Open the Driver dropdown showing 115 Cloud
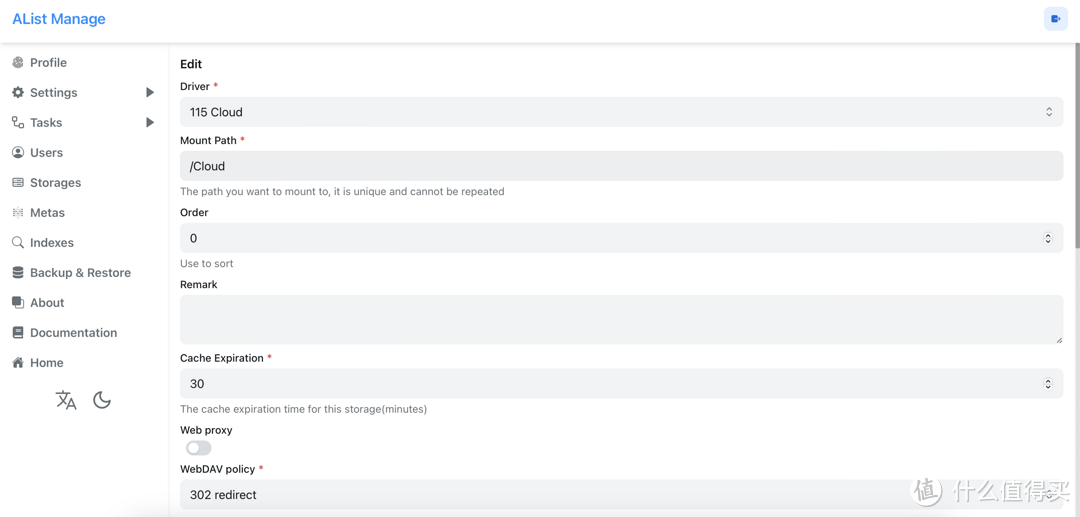The height and width of the screenshot is (517, 1080). pos(620,112)
